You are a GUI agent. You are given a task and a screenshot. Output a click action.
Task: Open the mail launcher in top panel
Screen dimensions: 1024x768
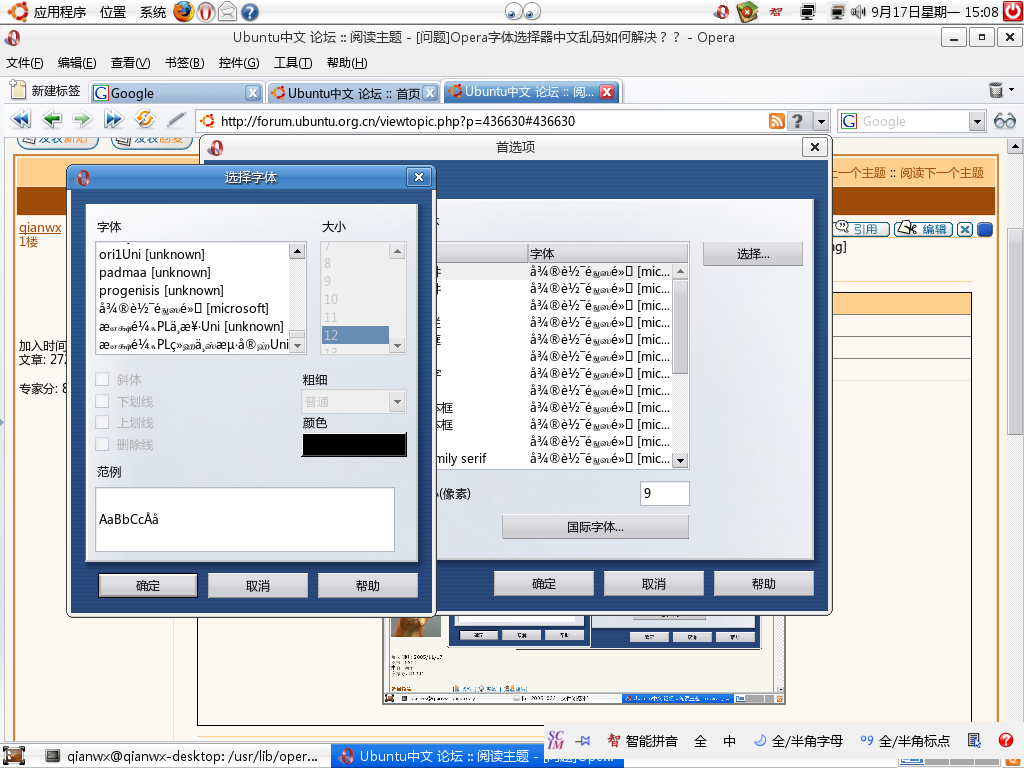[227, 12]
